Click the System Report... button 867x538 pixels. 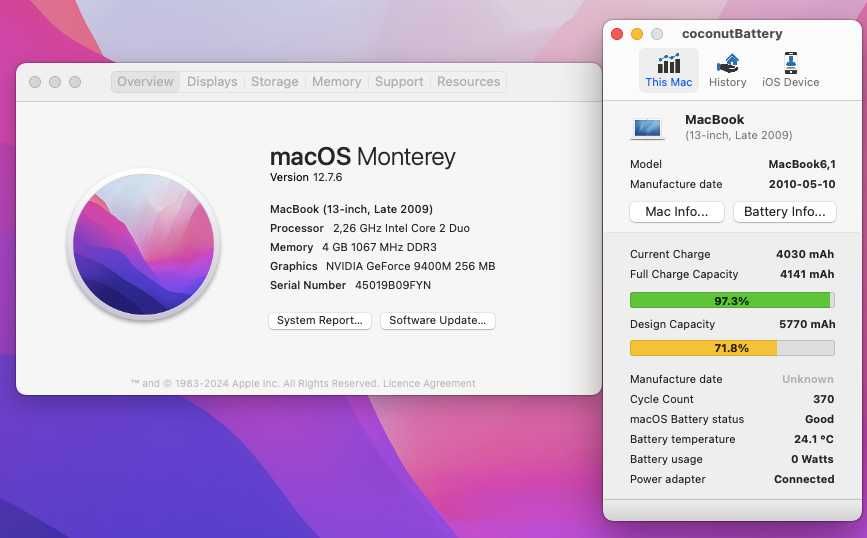pos(320,321)
